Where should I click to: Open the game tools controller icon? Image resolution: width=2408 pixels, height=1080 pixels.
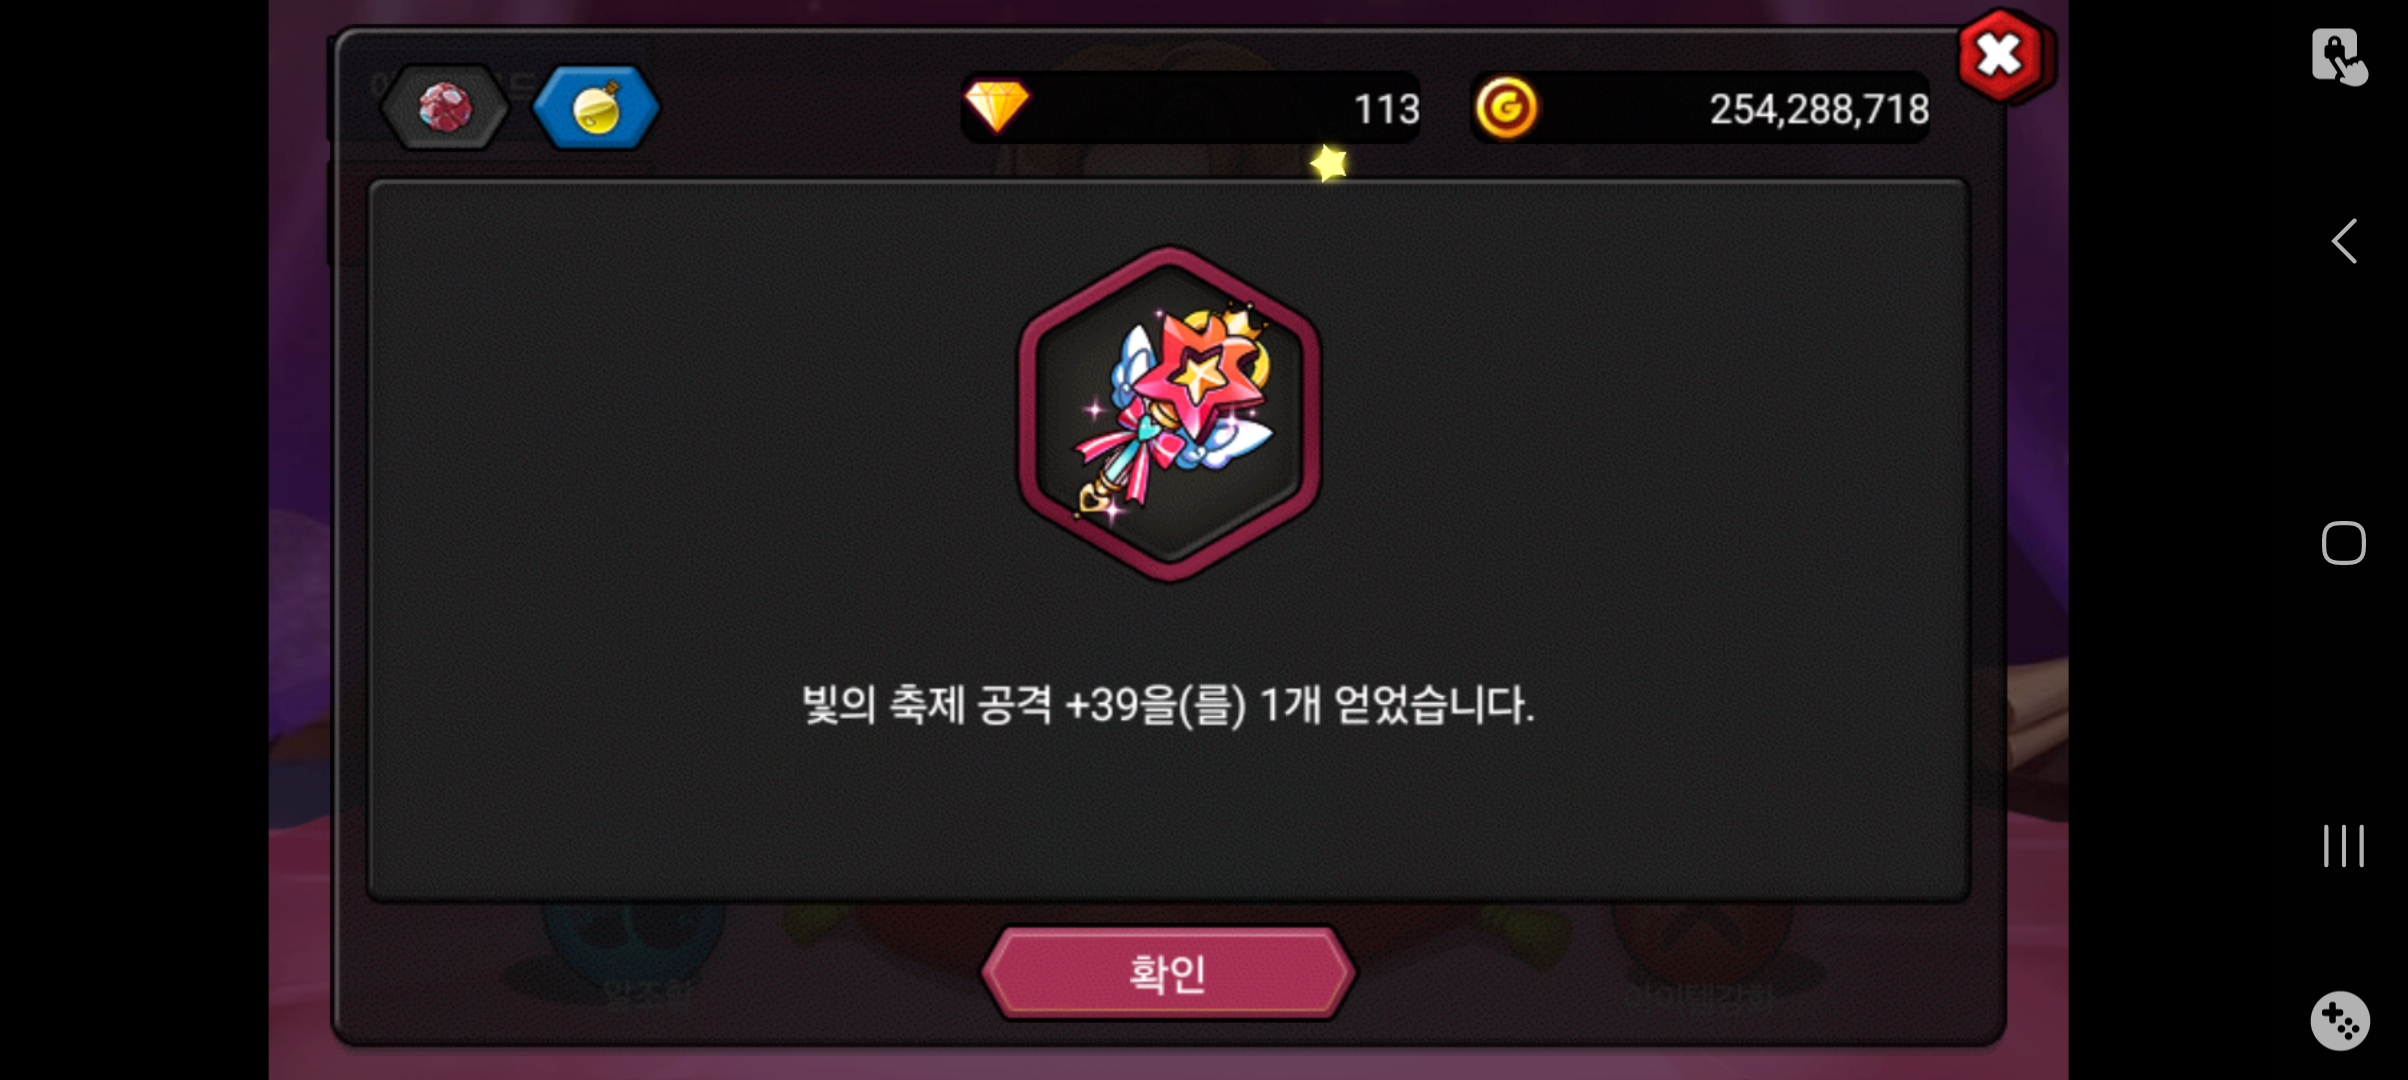coord(2340,1021)
